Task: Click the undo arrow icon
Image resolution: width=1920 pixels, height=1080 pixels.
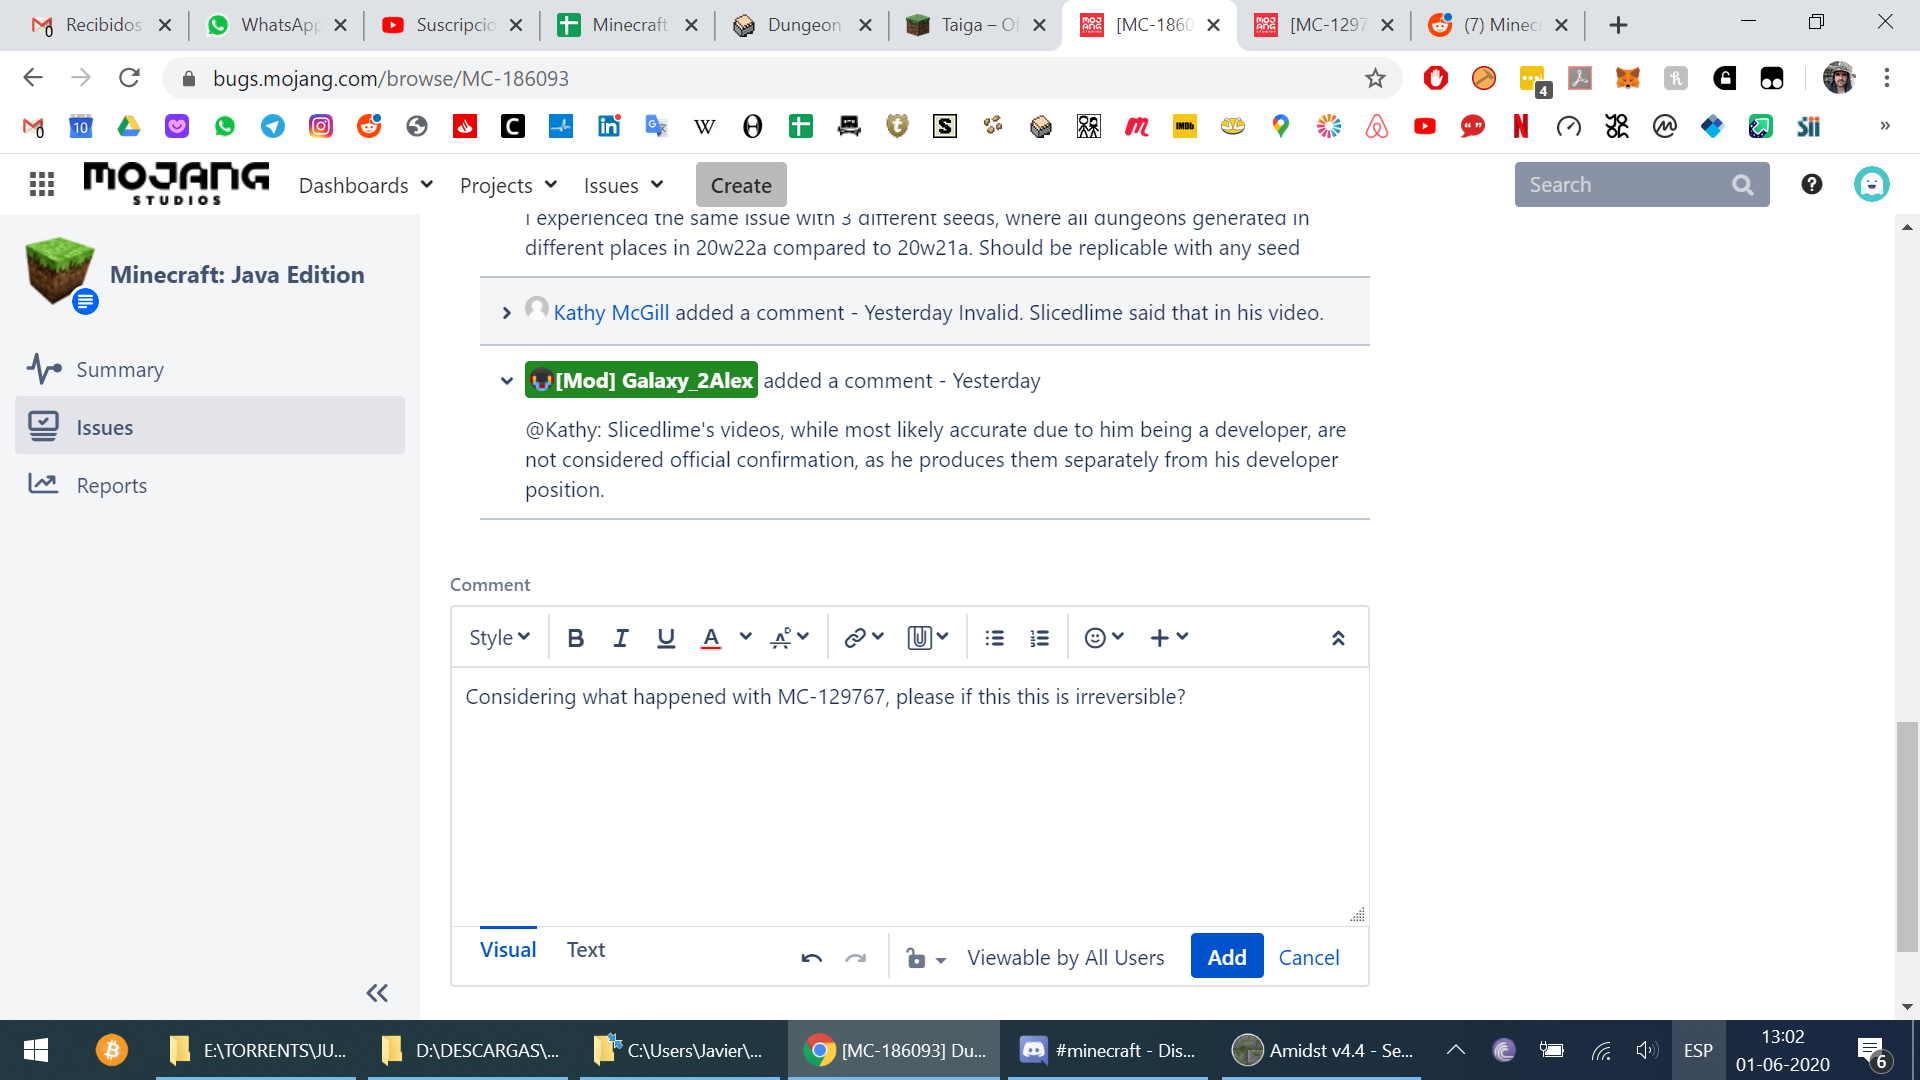Action: [811, 958]
